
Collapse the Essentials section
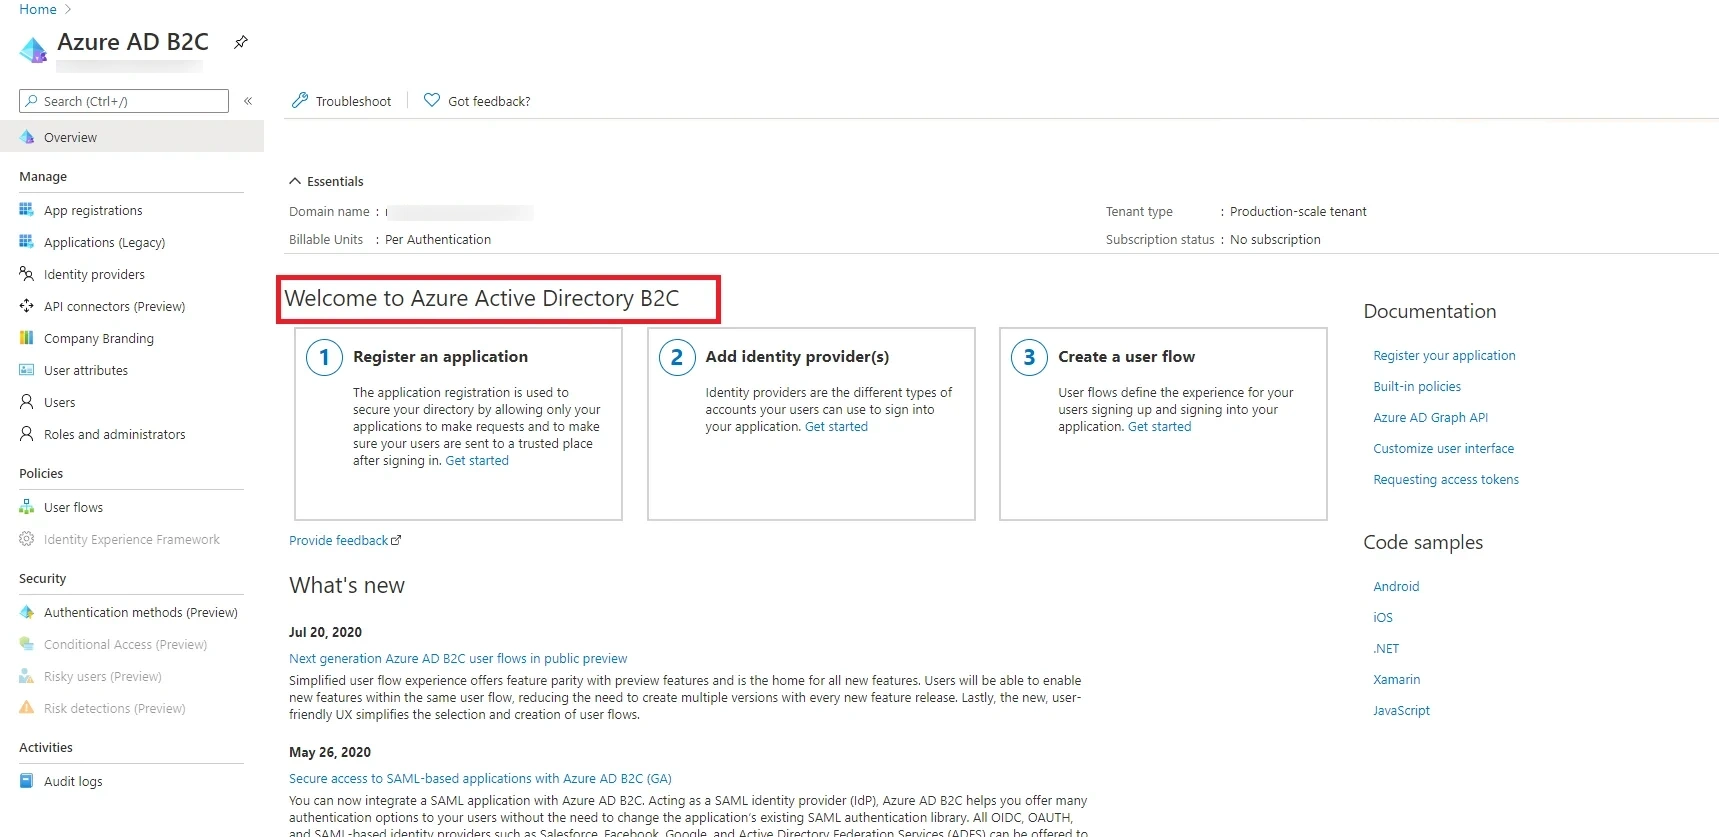[x=295, y=181]
